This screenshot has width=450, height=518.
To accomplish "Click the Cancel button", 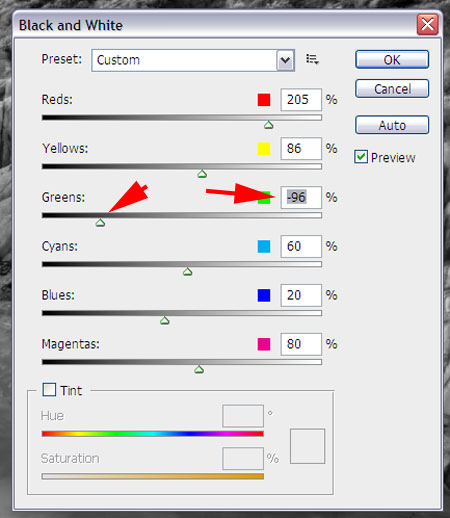I will coord(392,89).
